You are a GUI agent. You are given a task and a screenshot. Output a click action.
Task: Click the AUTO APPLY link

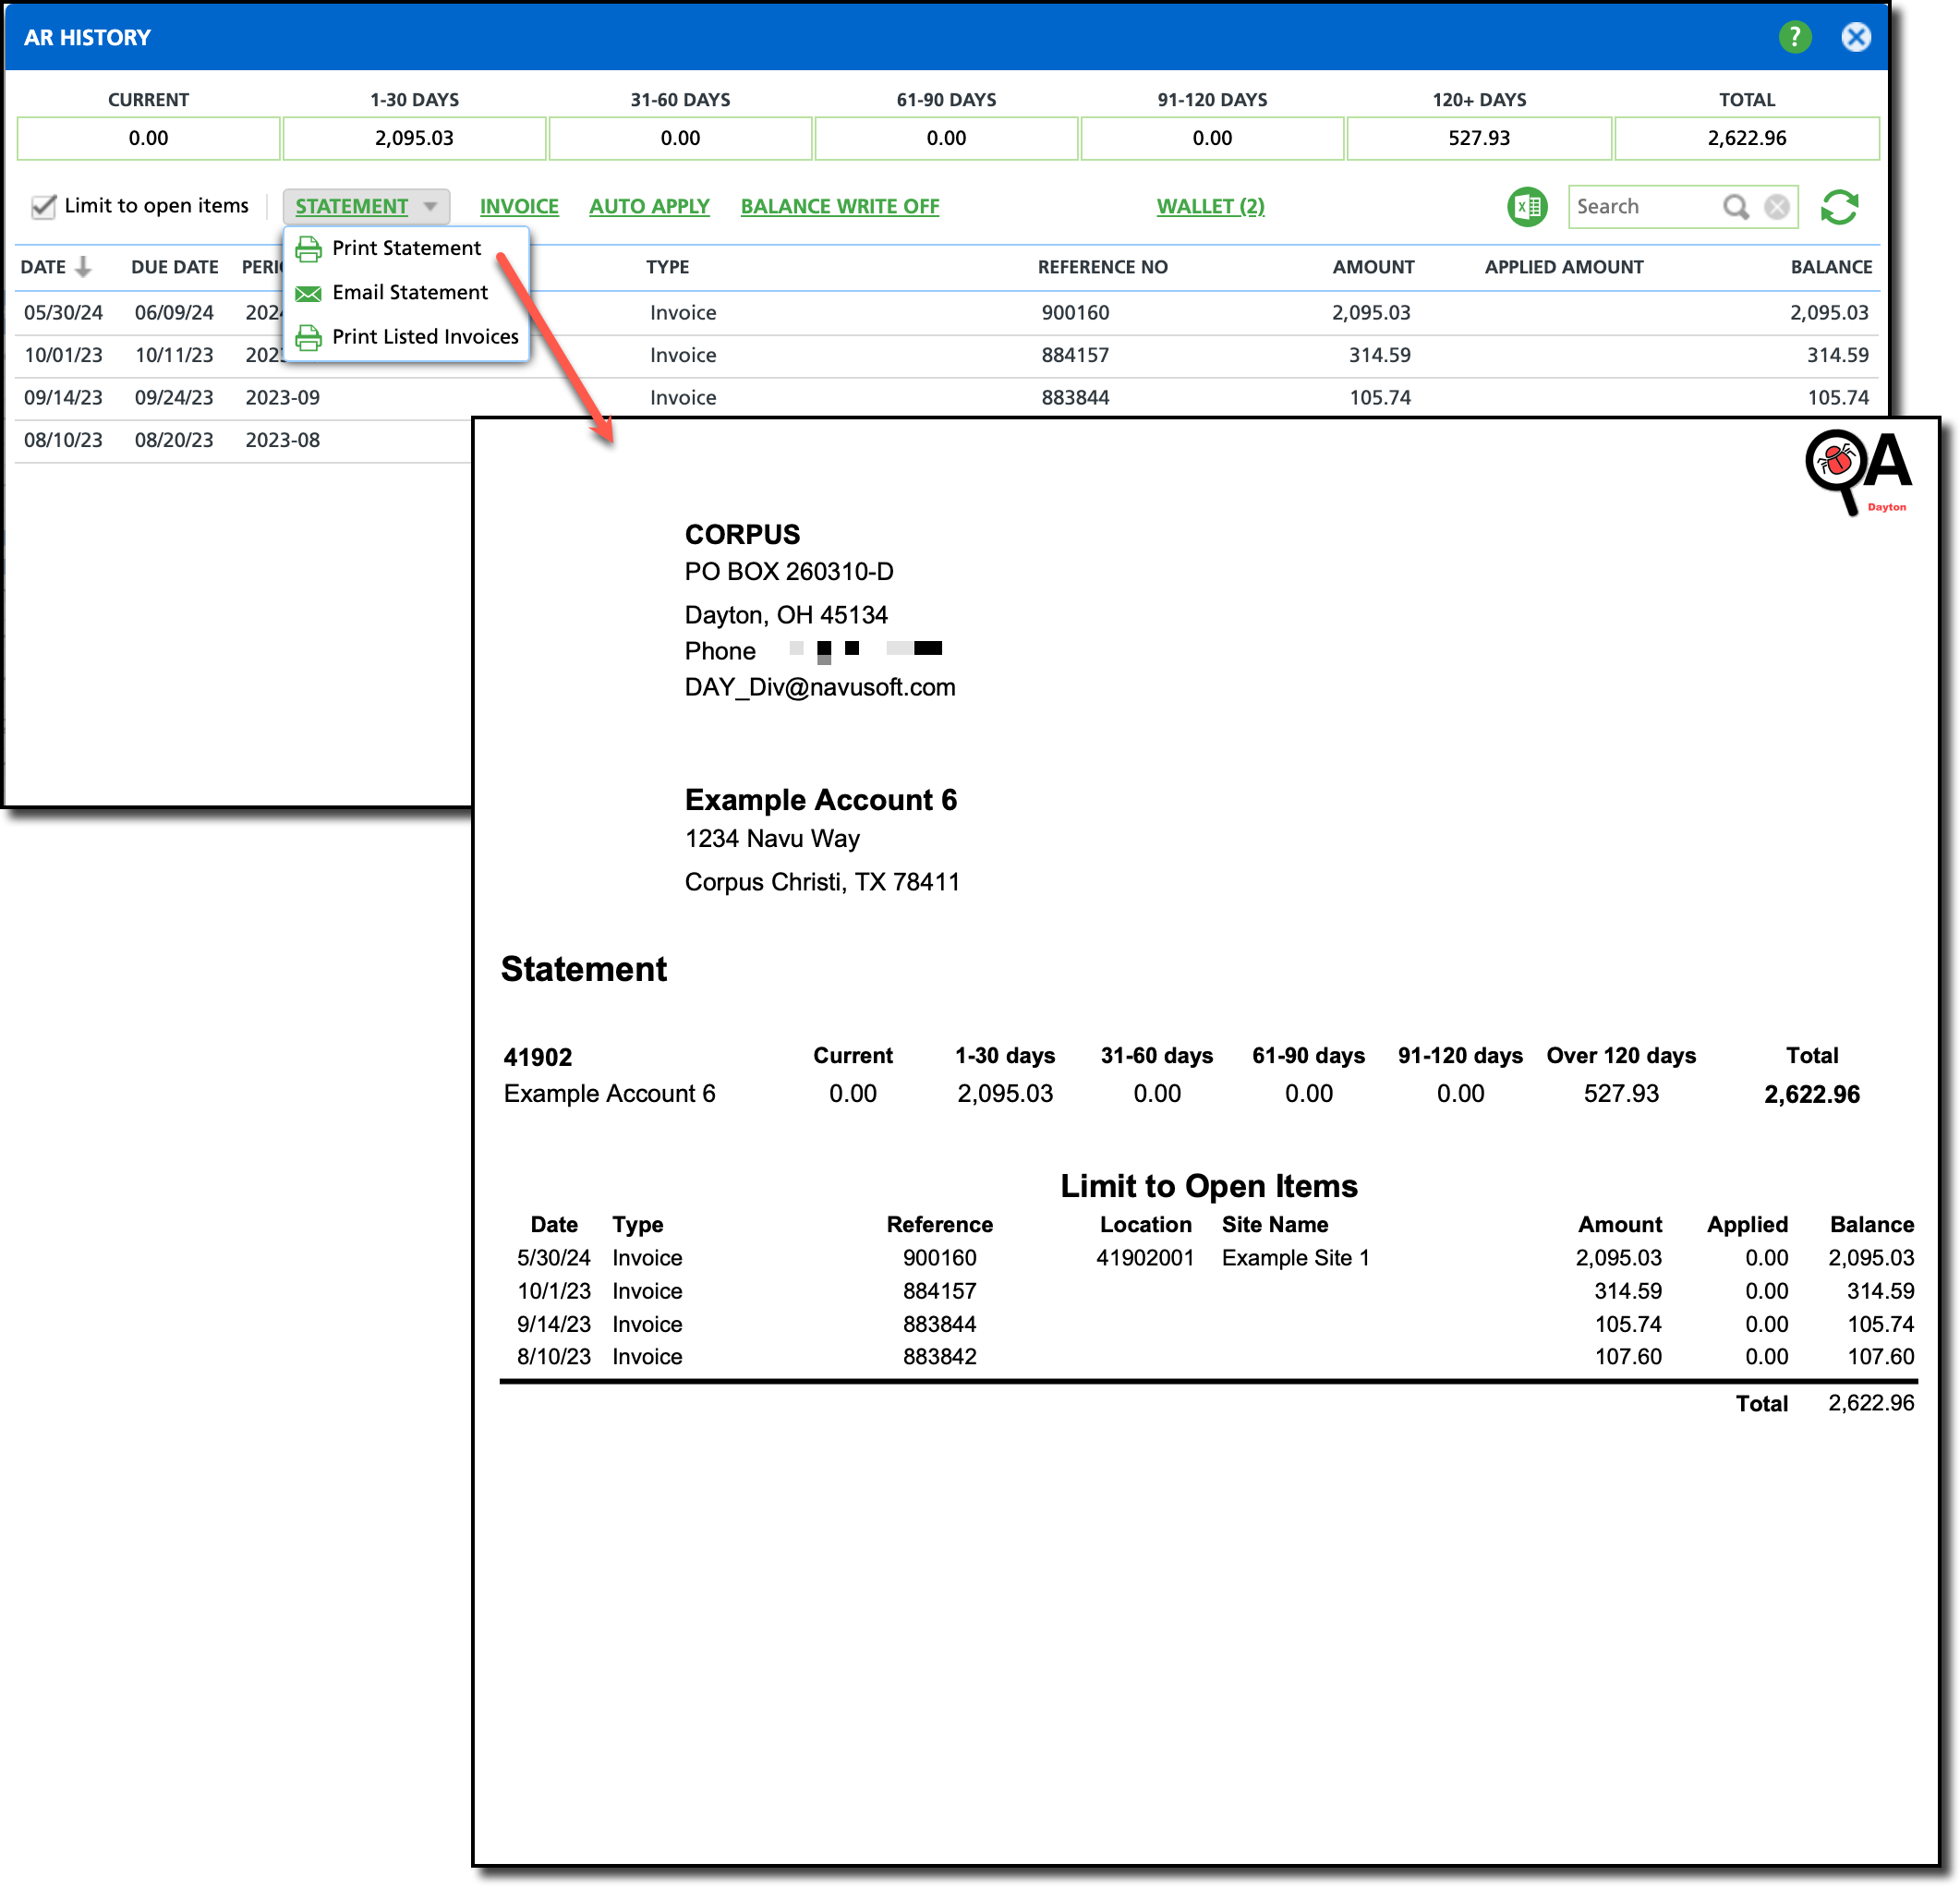pos(649,207)
